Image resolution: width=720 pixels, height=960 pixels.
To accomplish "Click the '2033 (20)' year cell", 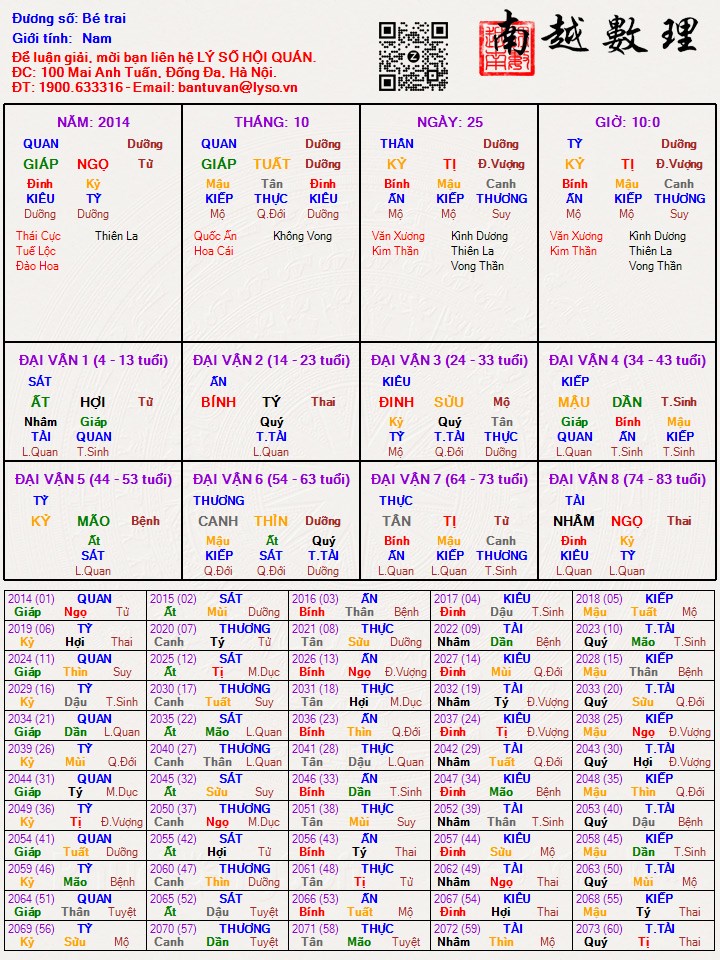I will 643,696.
